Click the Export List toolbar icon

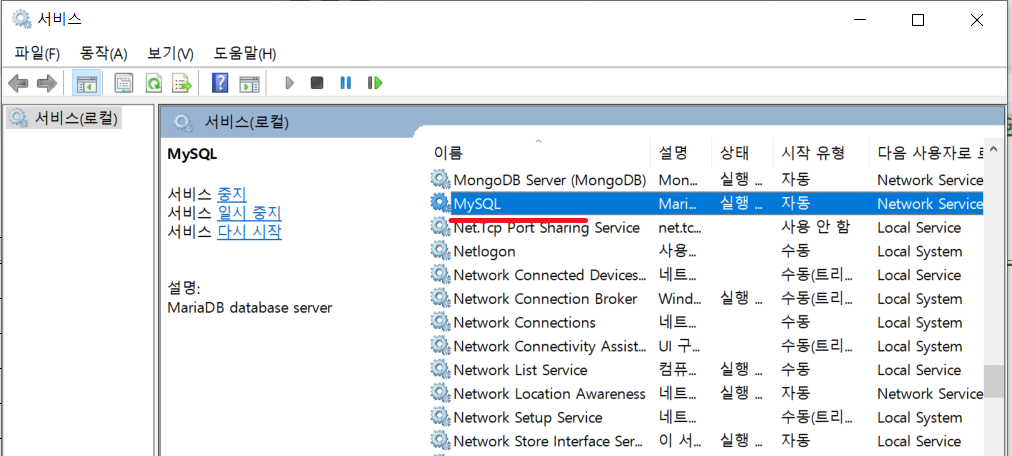click(x=183, y=83)
